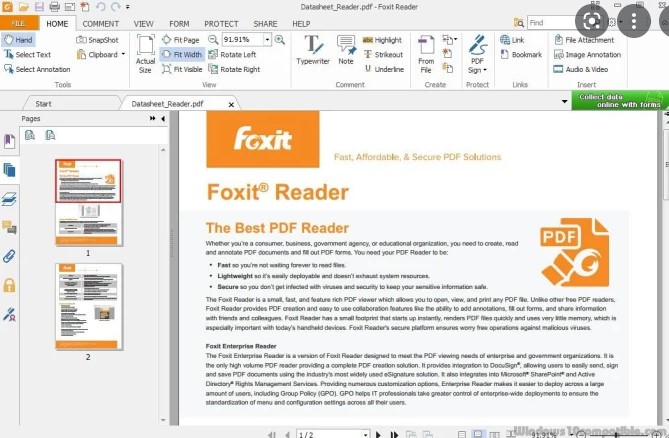This screenshot has width=669, height=438.
Task: Click the Open folder quick-access icon
Action: tap(23, 6)
